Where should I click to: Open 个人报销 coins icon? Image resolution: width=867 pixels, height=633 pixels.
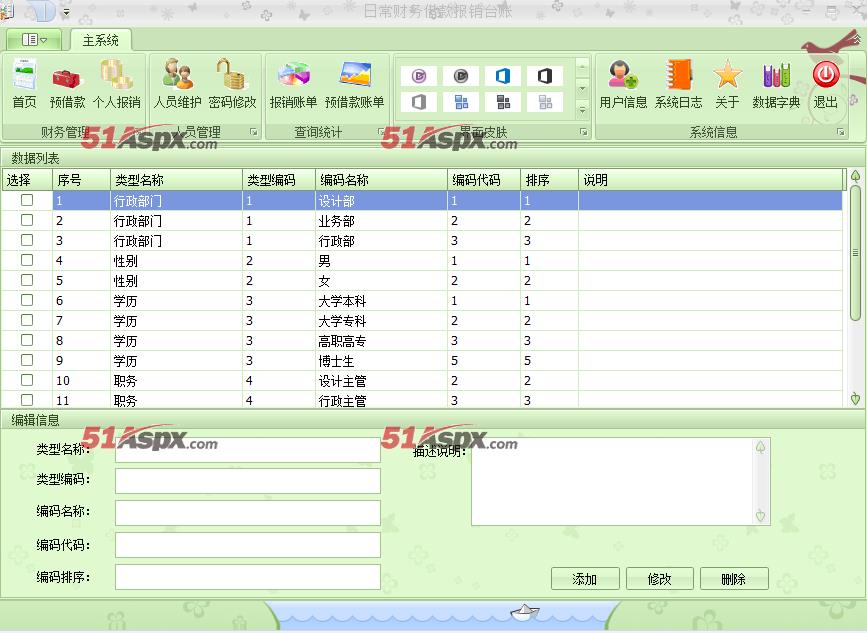(x=116, y=75)
